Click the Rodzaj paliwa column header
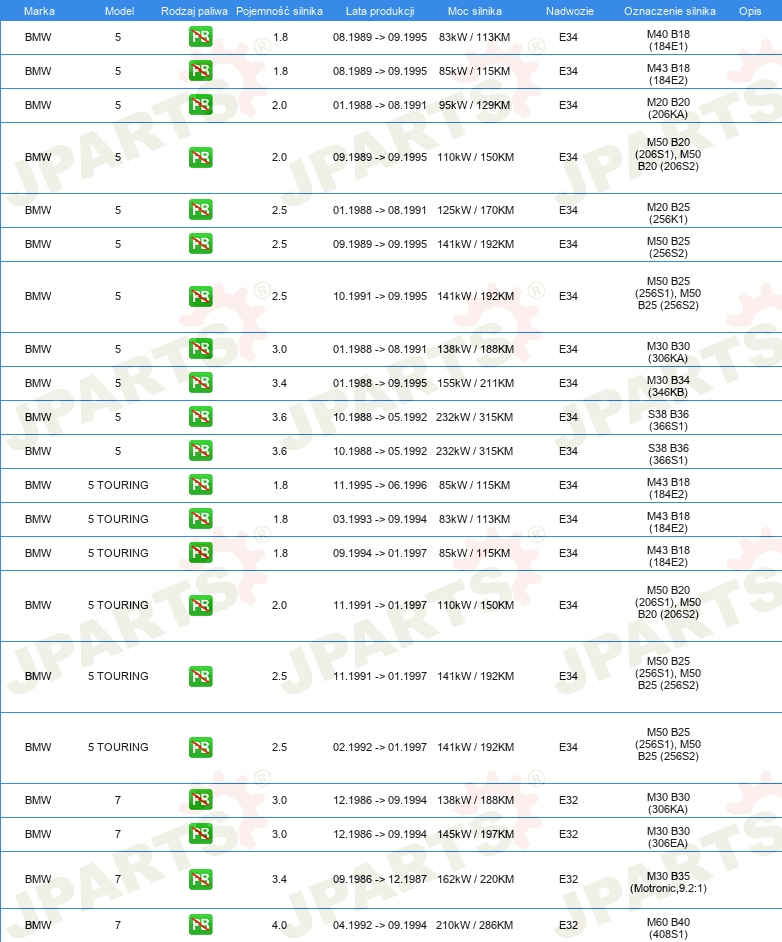The height and width of the screenshot is (942, 782). coord(194,11)
